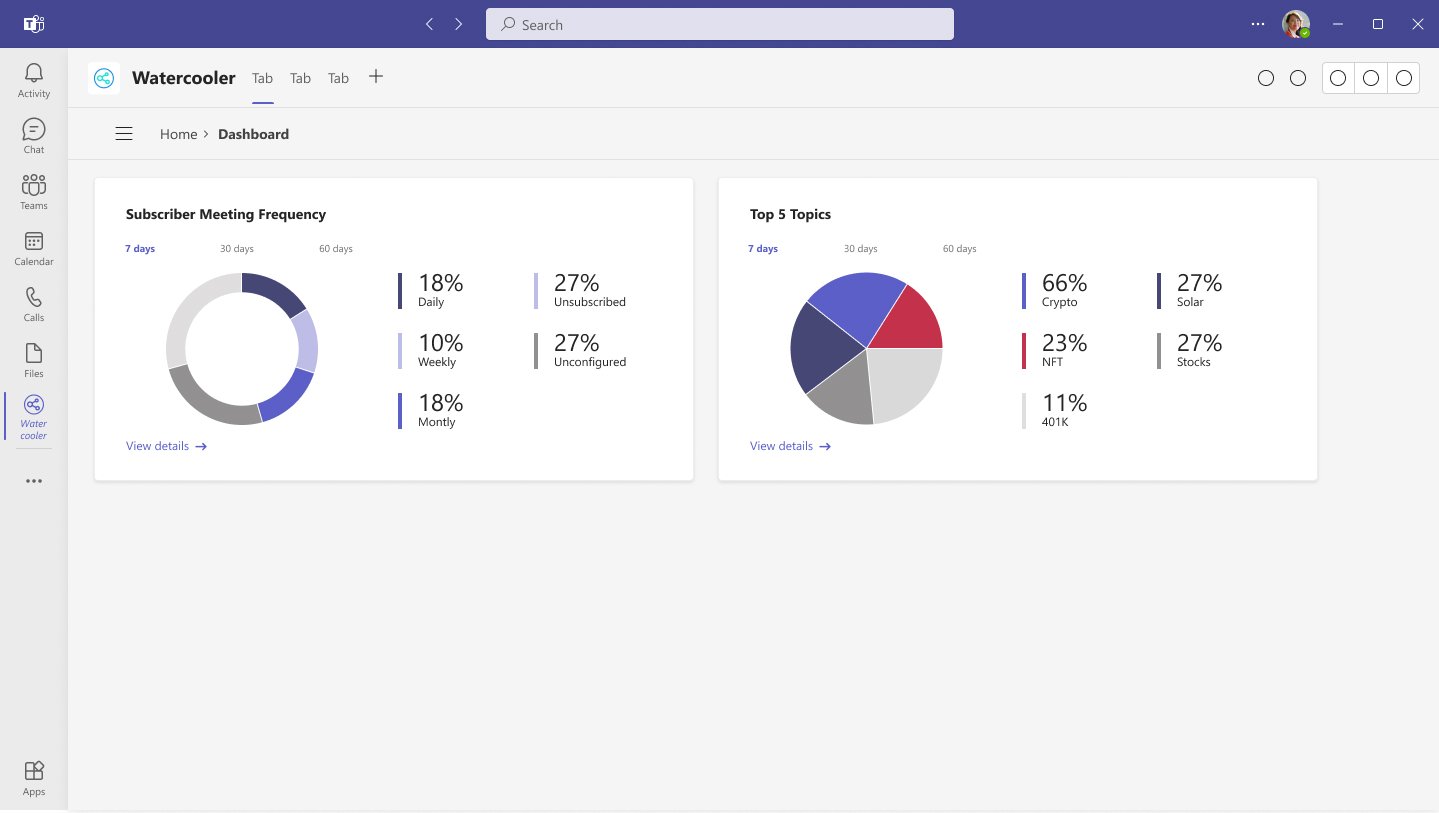Open settings and more ellipsis in title bar

1258,24
